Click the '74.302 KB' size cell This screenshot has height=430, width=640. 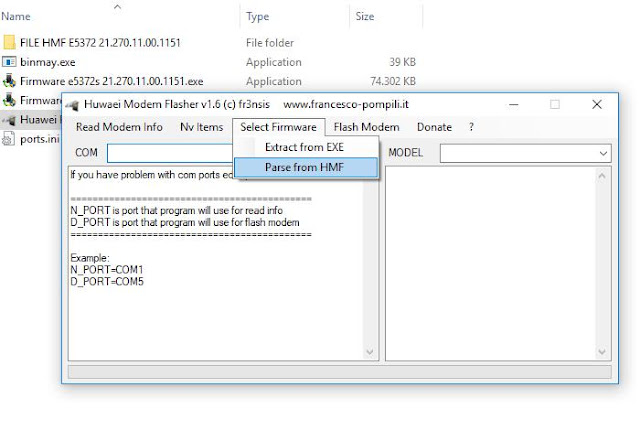pyautogui.click(x=393, y=82)
